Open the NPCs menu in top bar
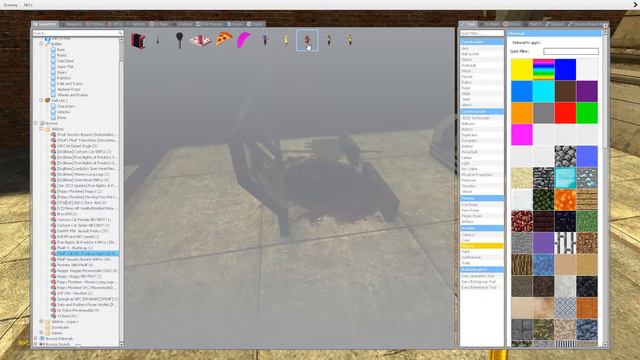 coord(28,5)
